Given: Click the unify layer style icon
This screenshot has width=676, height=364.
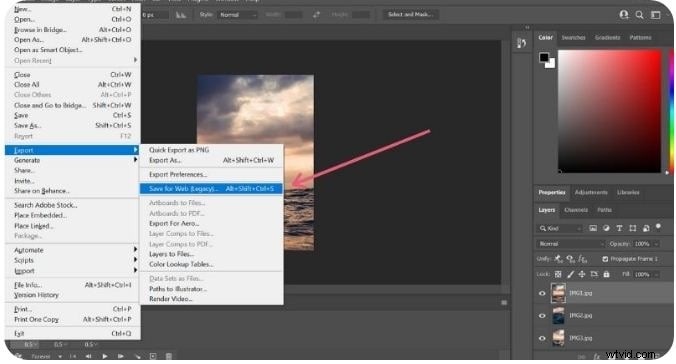Looking at the screenshot, I should [582, 259].
